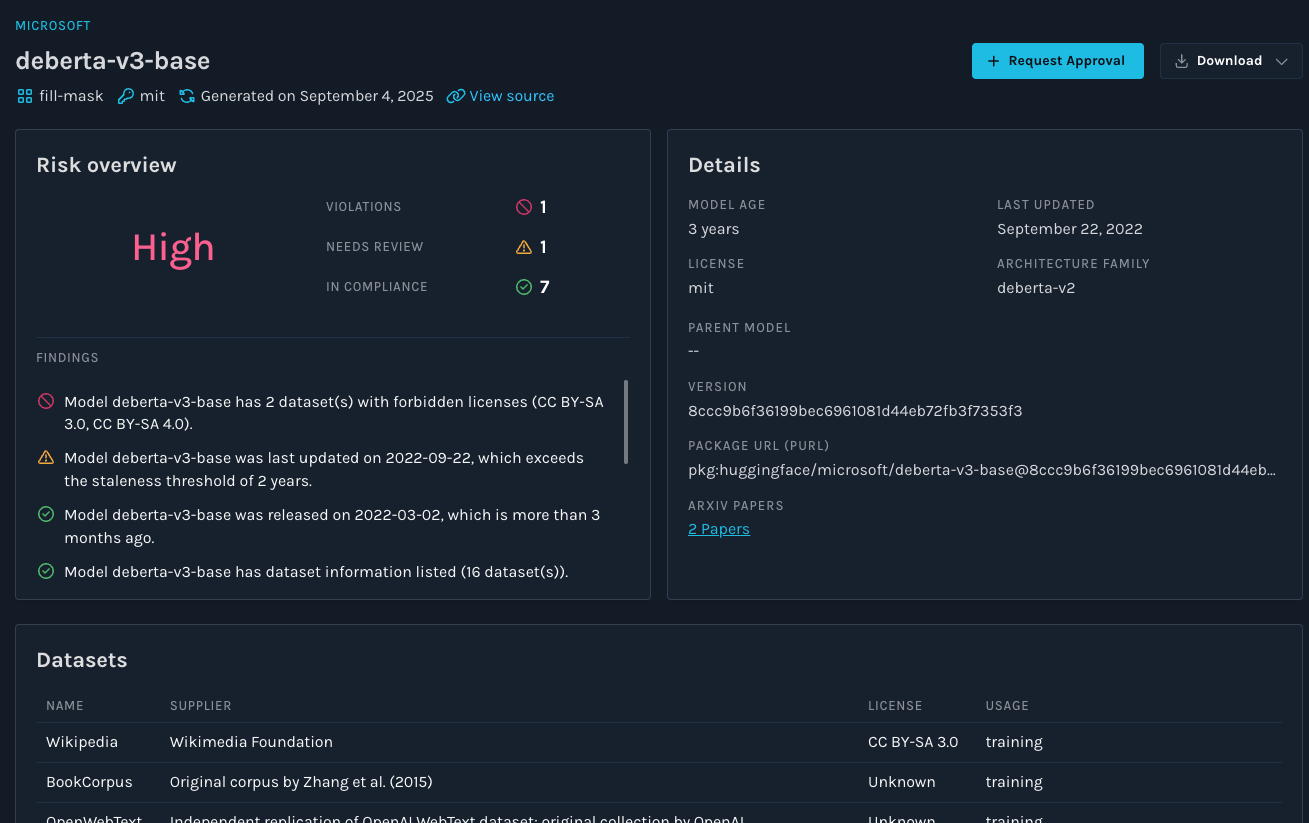
Task: Click the fill-mask task grid icon
Action: (25, 96)
